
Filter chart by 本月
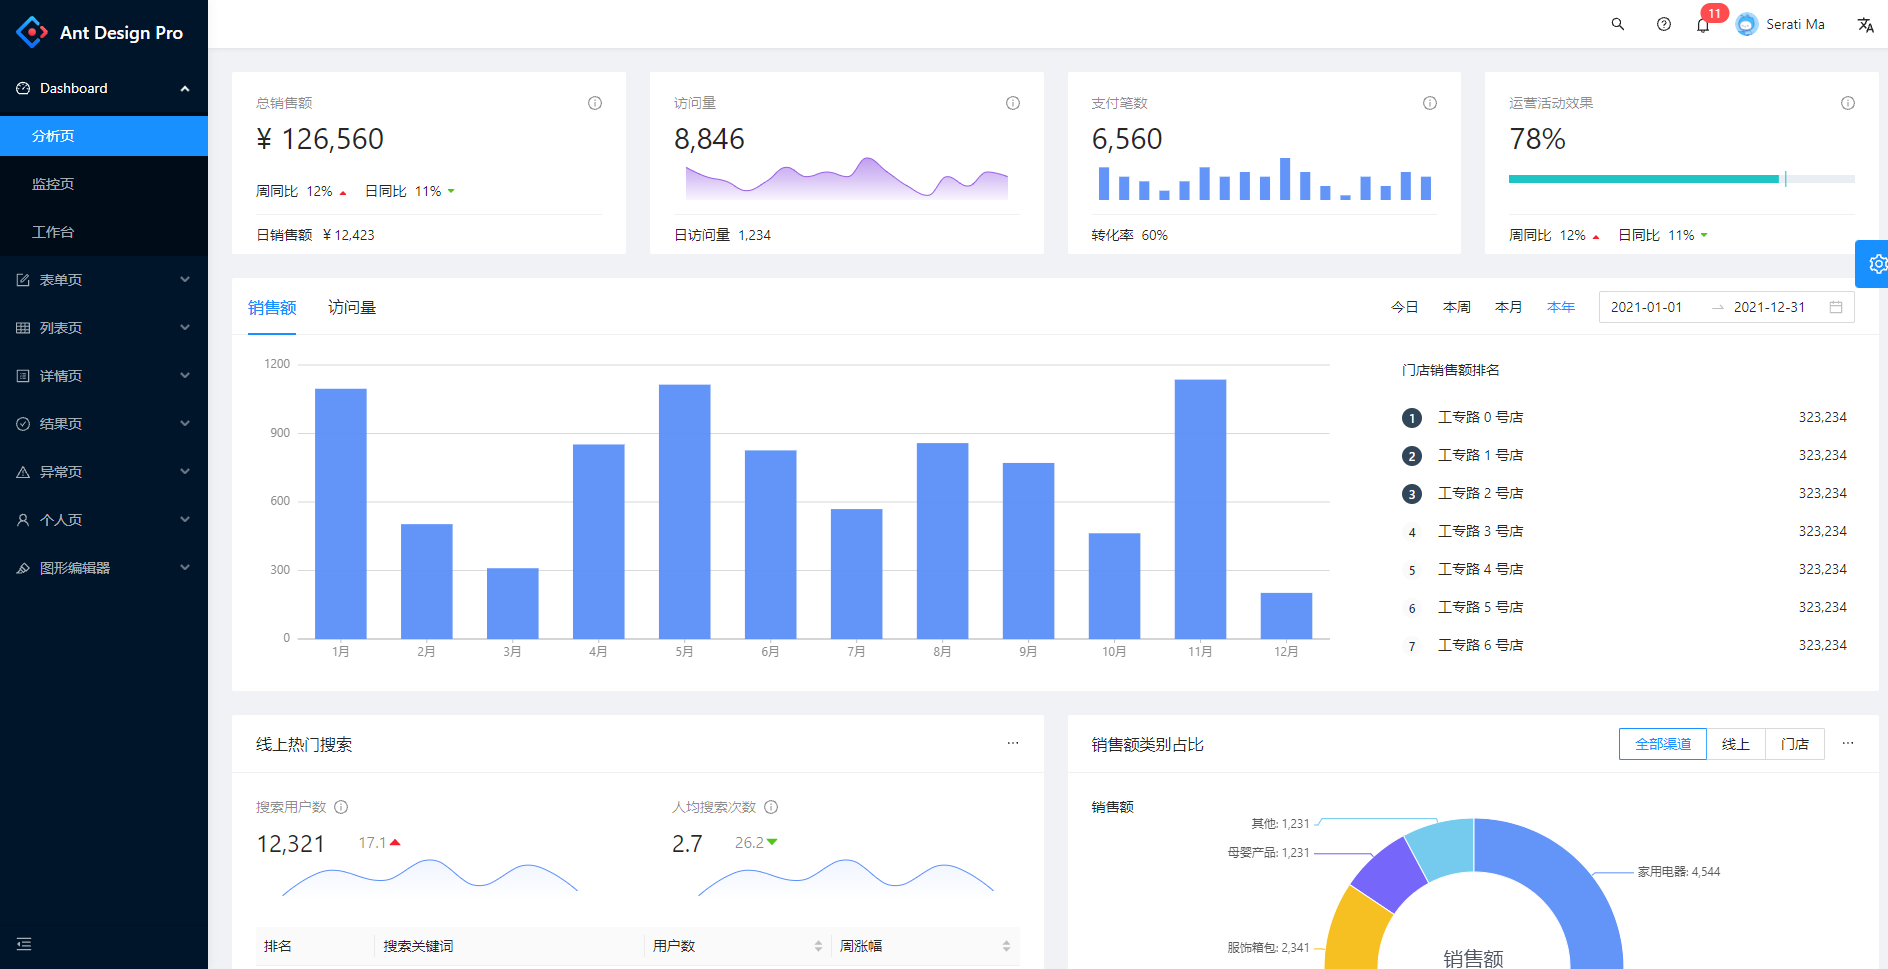(x=1509, y=307)
